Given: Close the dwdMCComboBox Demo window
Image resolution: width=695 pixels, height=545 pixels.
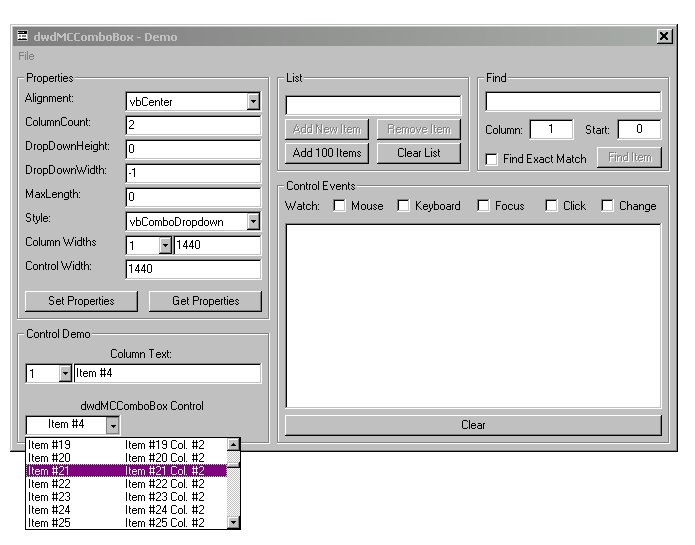Looking at the screenshot, I should click(x=664, y=36).
